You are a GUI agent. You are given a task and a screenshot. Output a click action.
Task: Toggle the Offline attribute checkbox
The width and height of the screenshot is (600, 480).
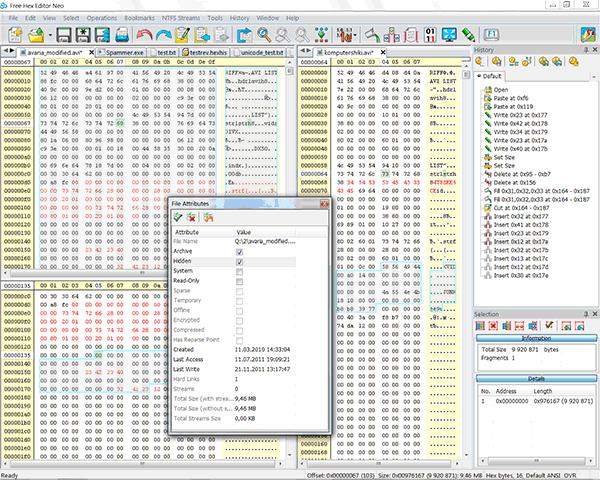(x=240, y=311)
